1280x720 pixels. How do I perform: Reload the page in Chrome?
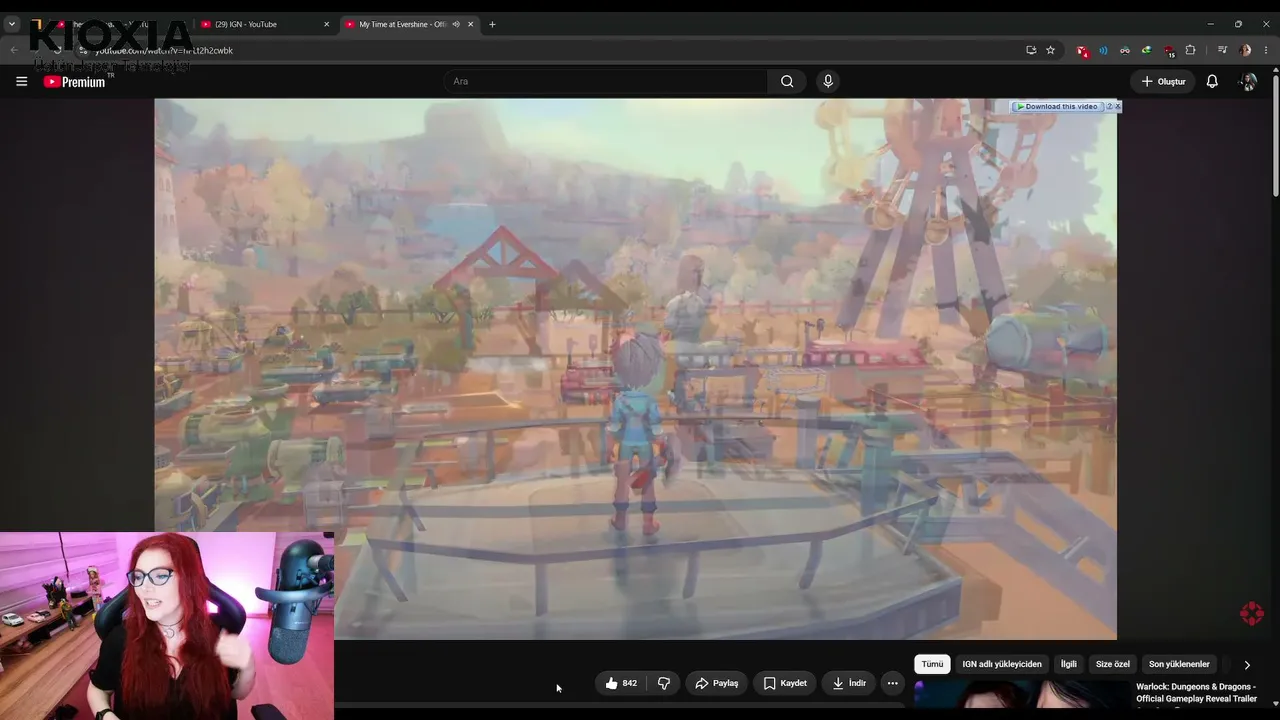click(x=58, y=50)
